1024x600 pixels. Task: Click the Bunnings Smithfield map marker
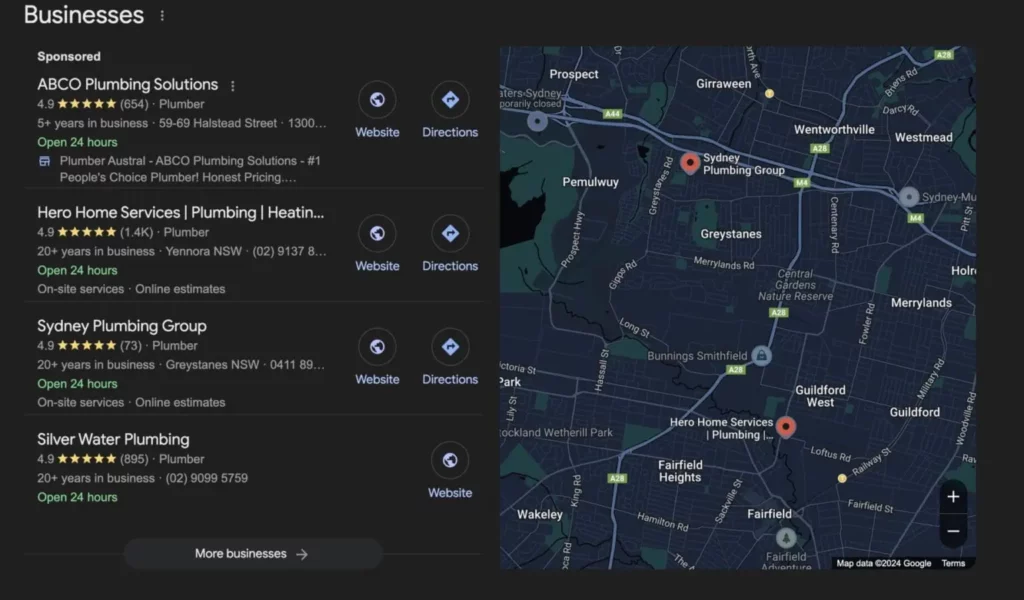point(761,356)
